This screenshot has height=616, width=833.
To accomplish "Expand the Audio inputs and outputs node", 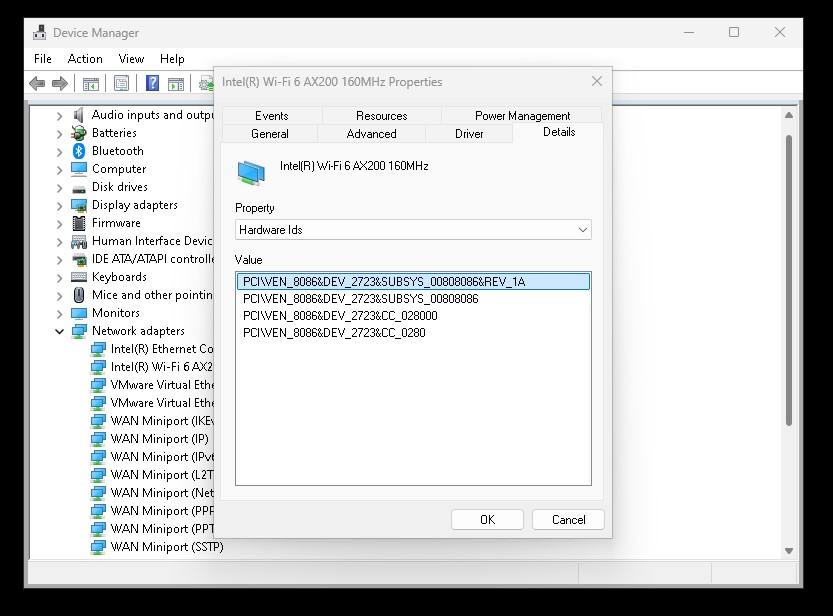I will click(x=59, y=116).
